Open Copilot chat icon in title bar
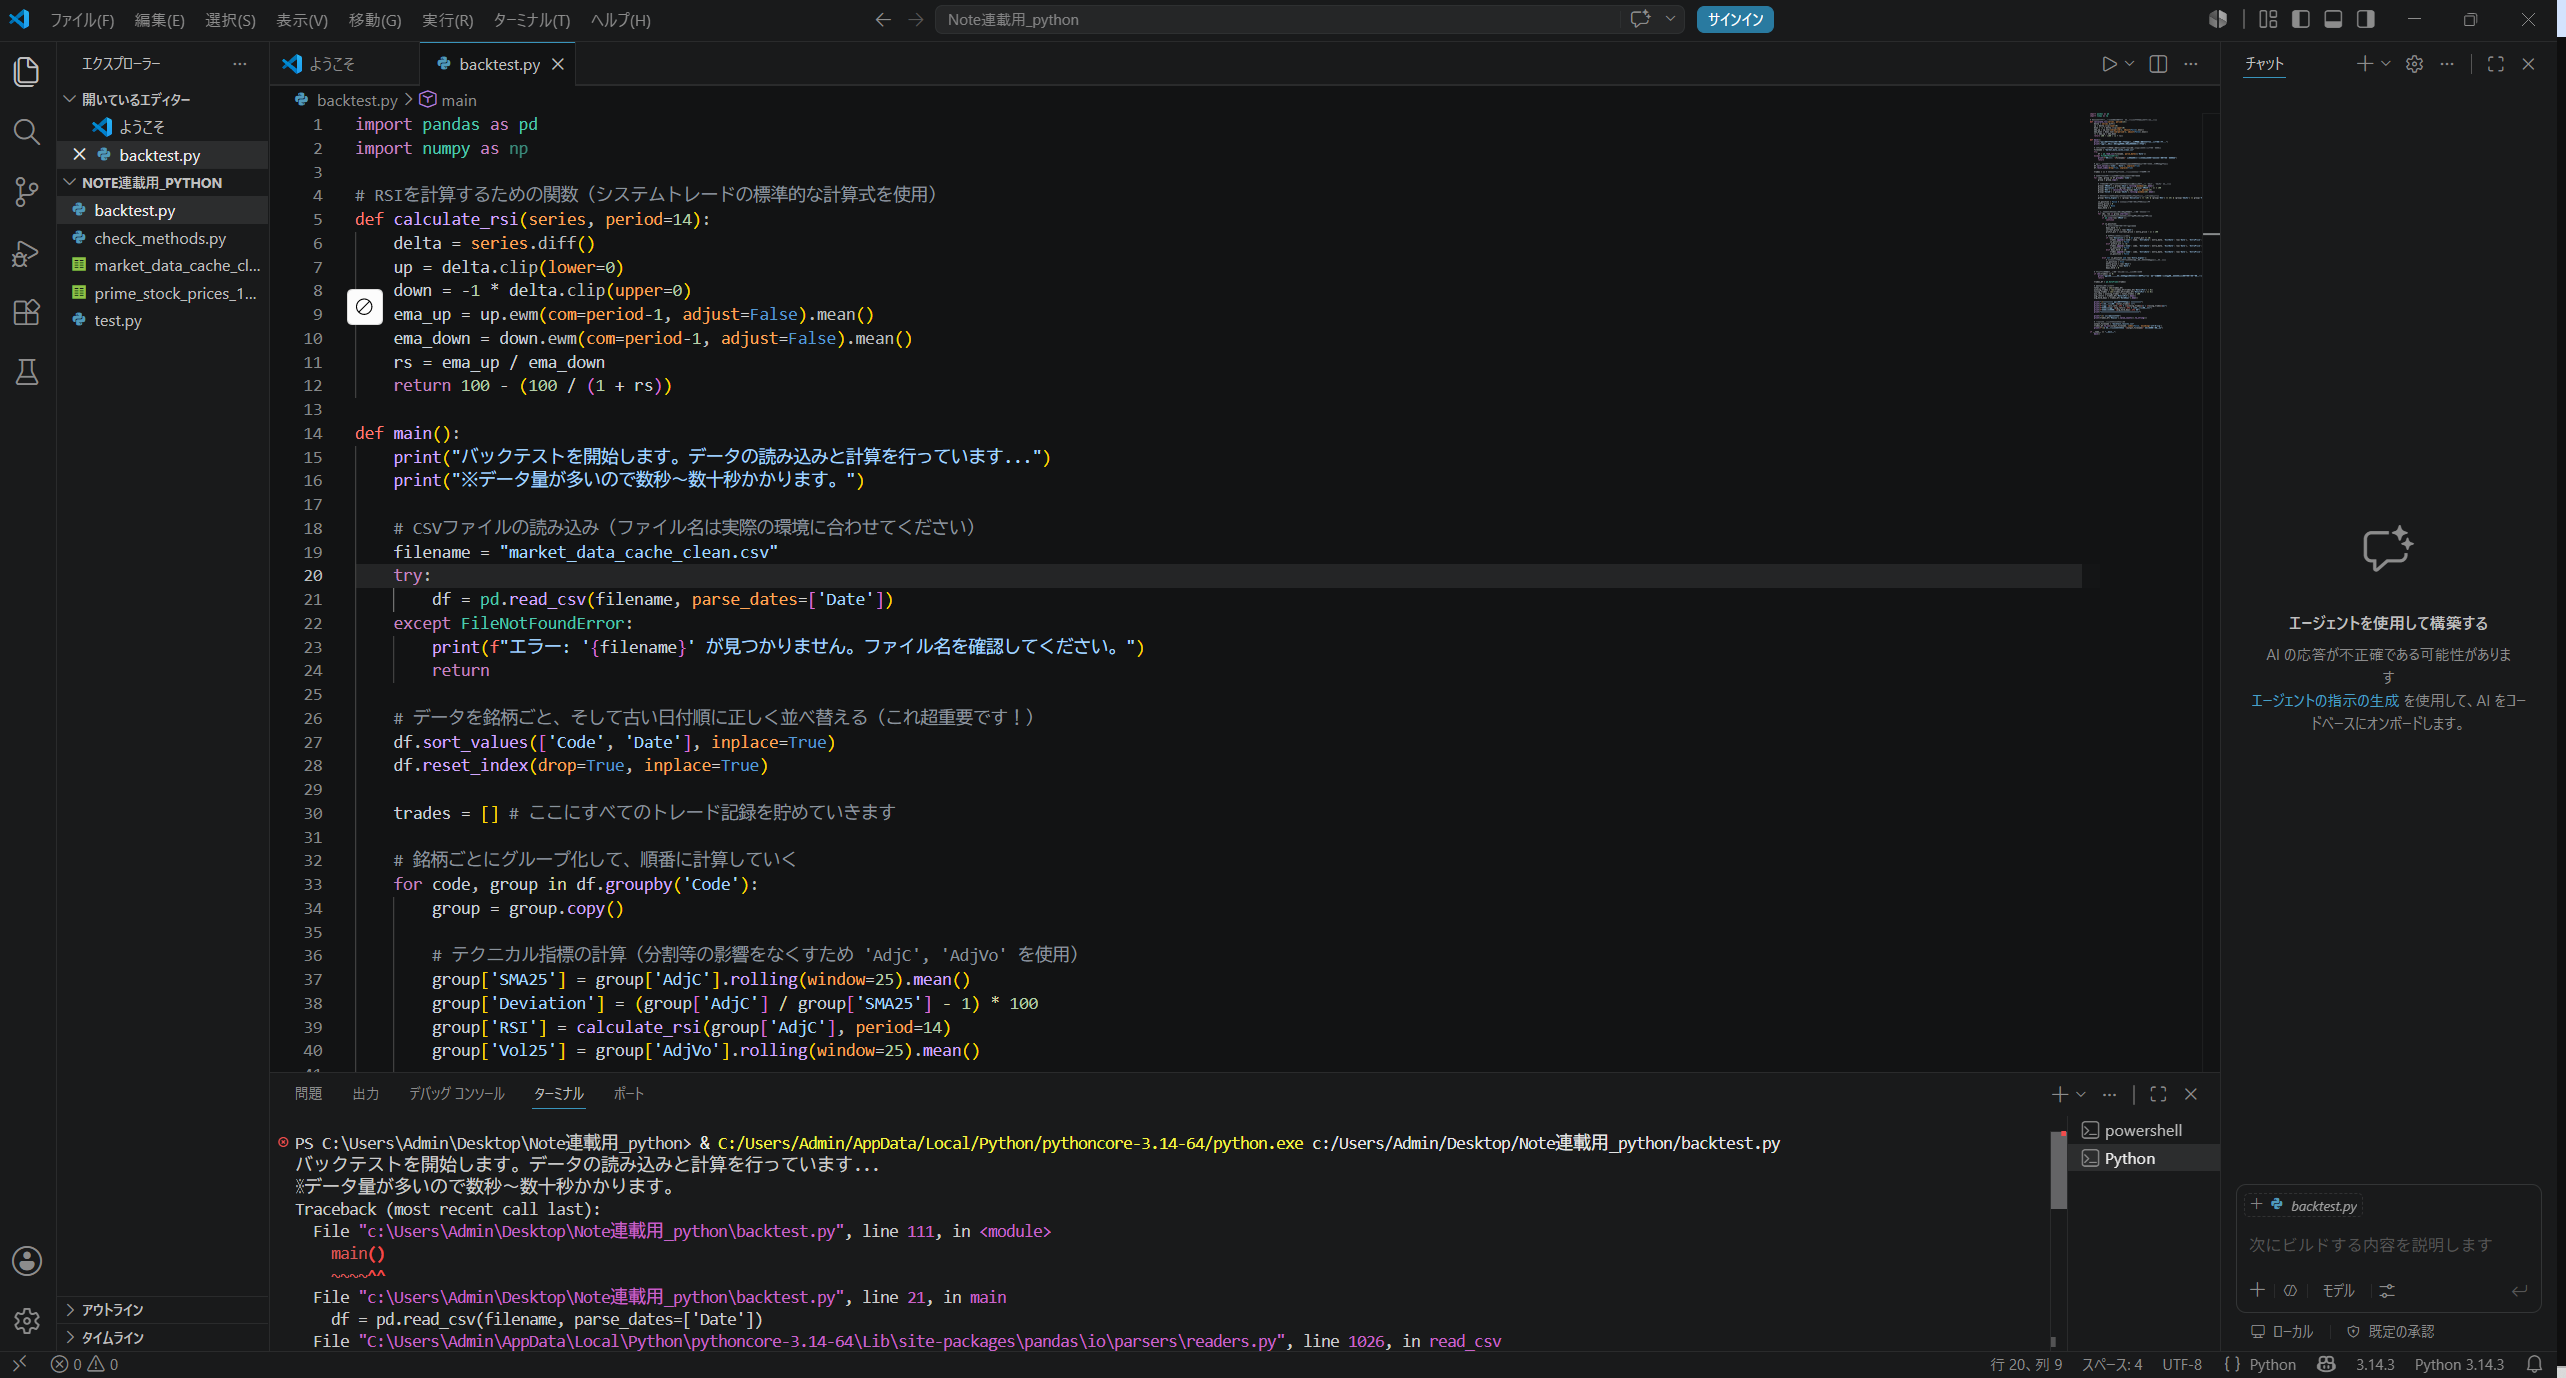This screenshot has width=2566, height=1378. (1640, 19)
